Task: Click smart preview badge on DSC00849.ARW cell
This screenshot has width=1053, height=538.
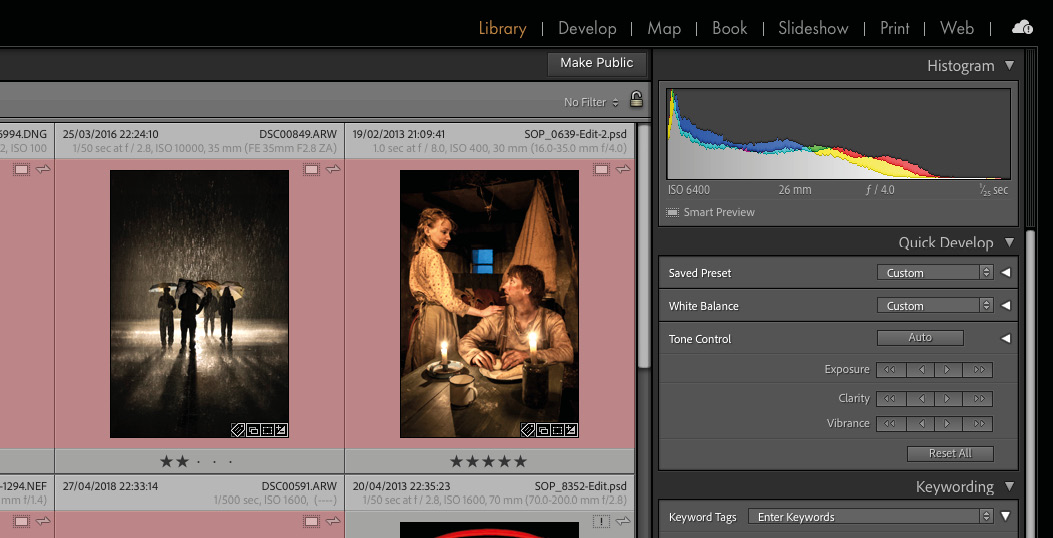Action: coord(311,170)
